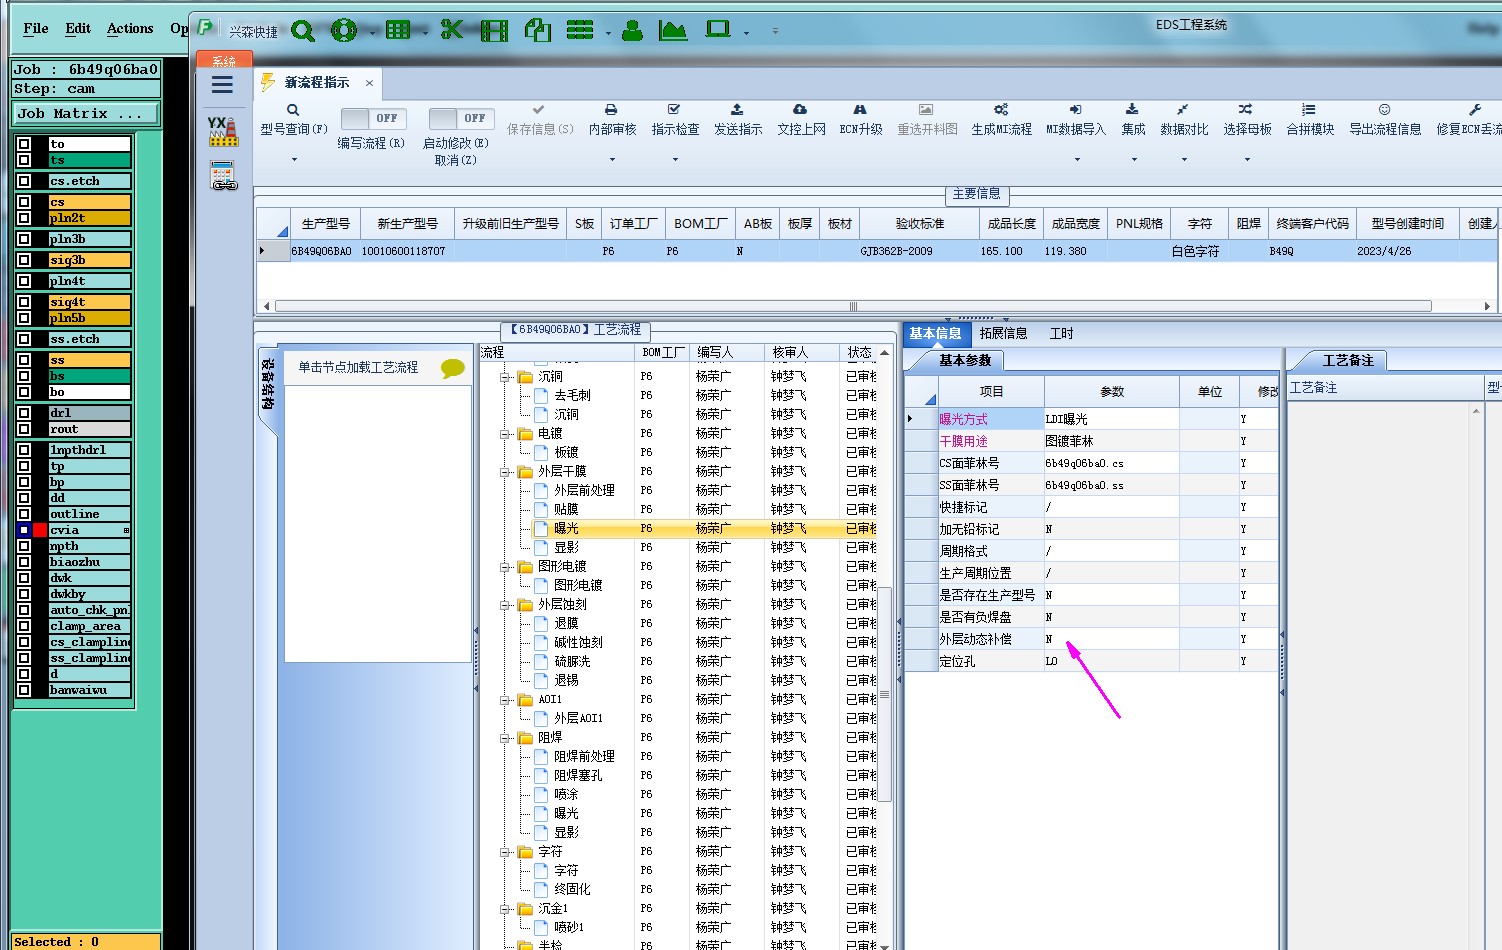Click 指示检查 toolbar button

point(675,121)
